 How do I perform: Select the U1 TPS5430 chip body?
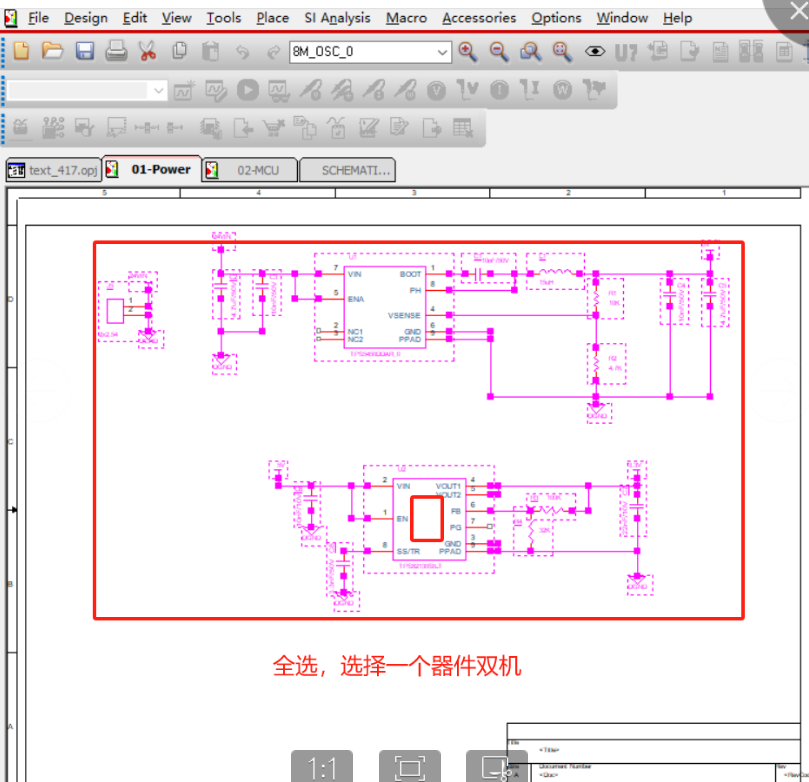[x=385, y=306]
